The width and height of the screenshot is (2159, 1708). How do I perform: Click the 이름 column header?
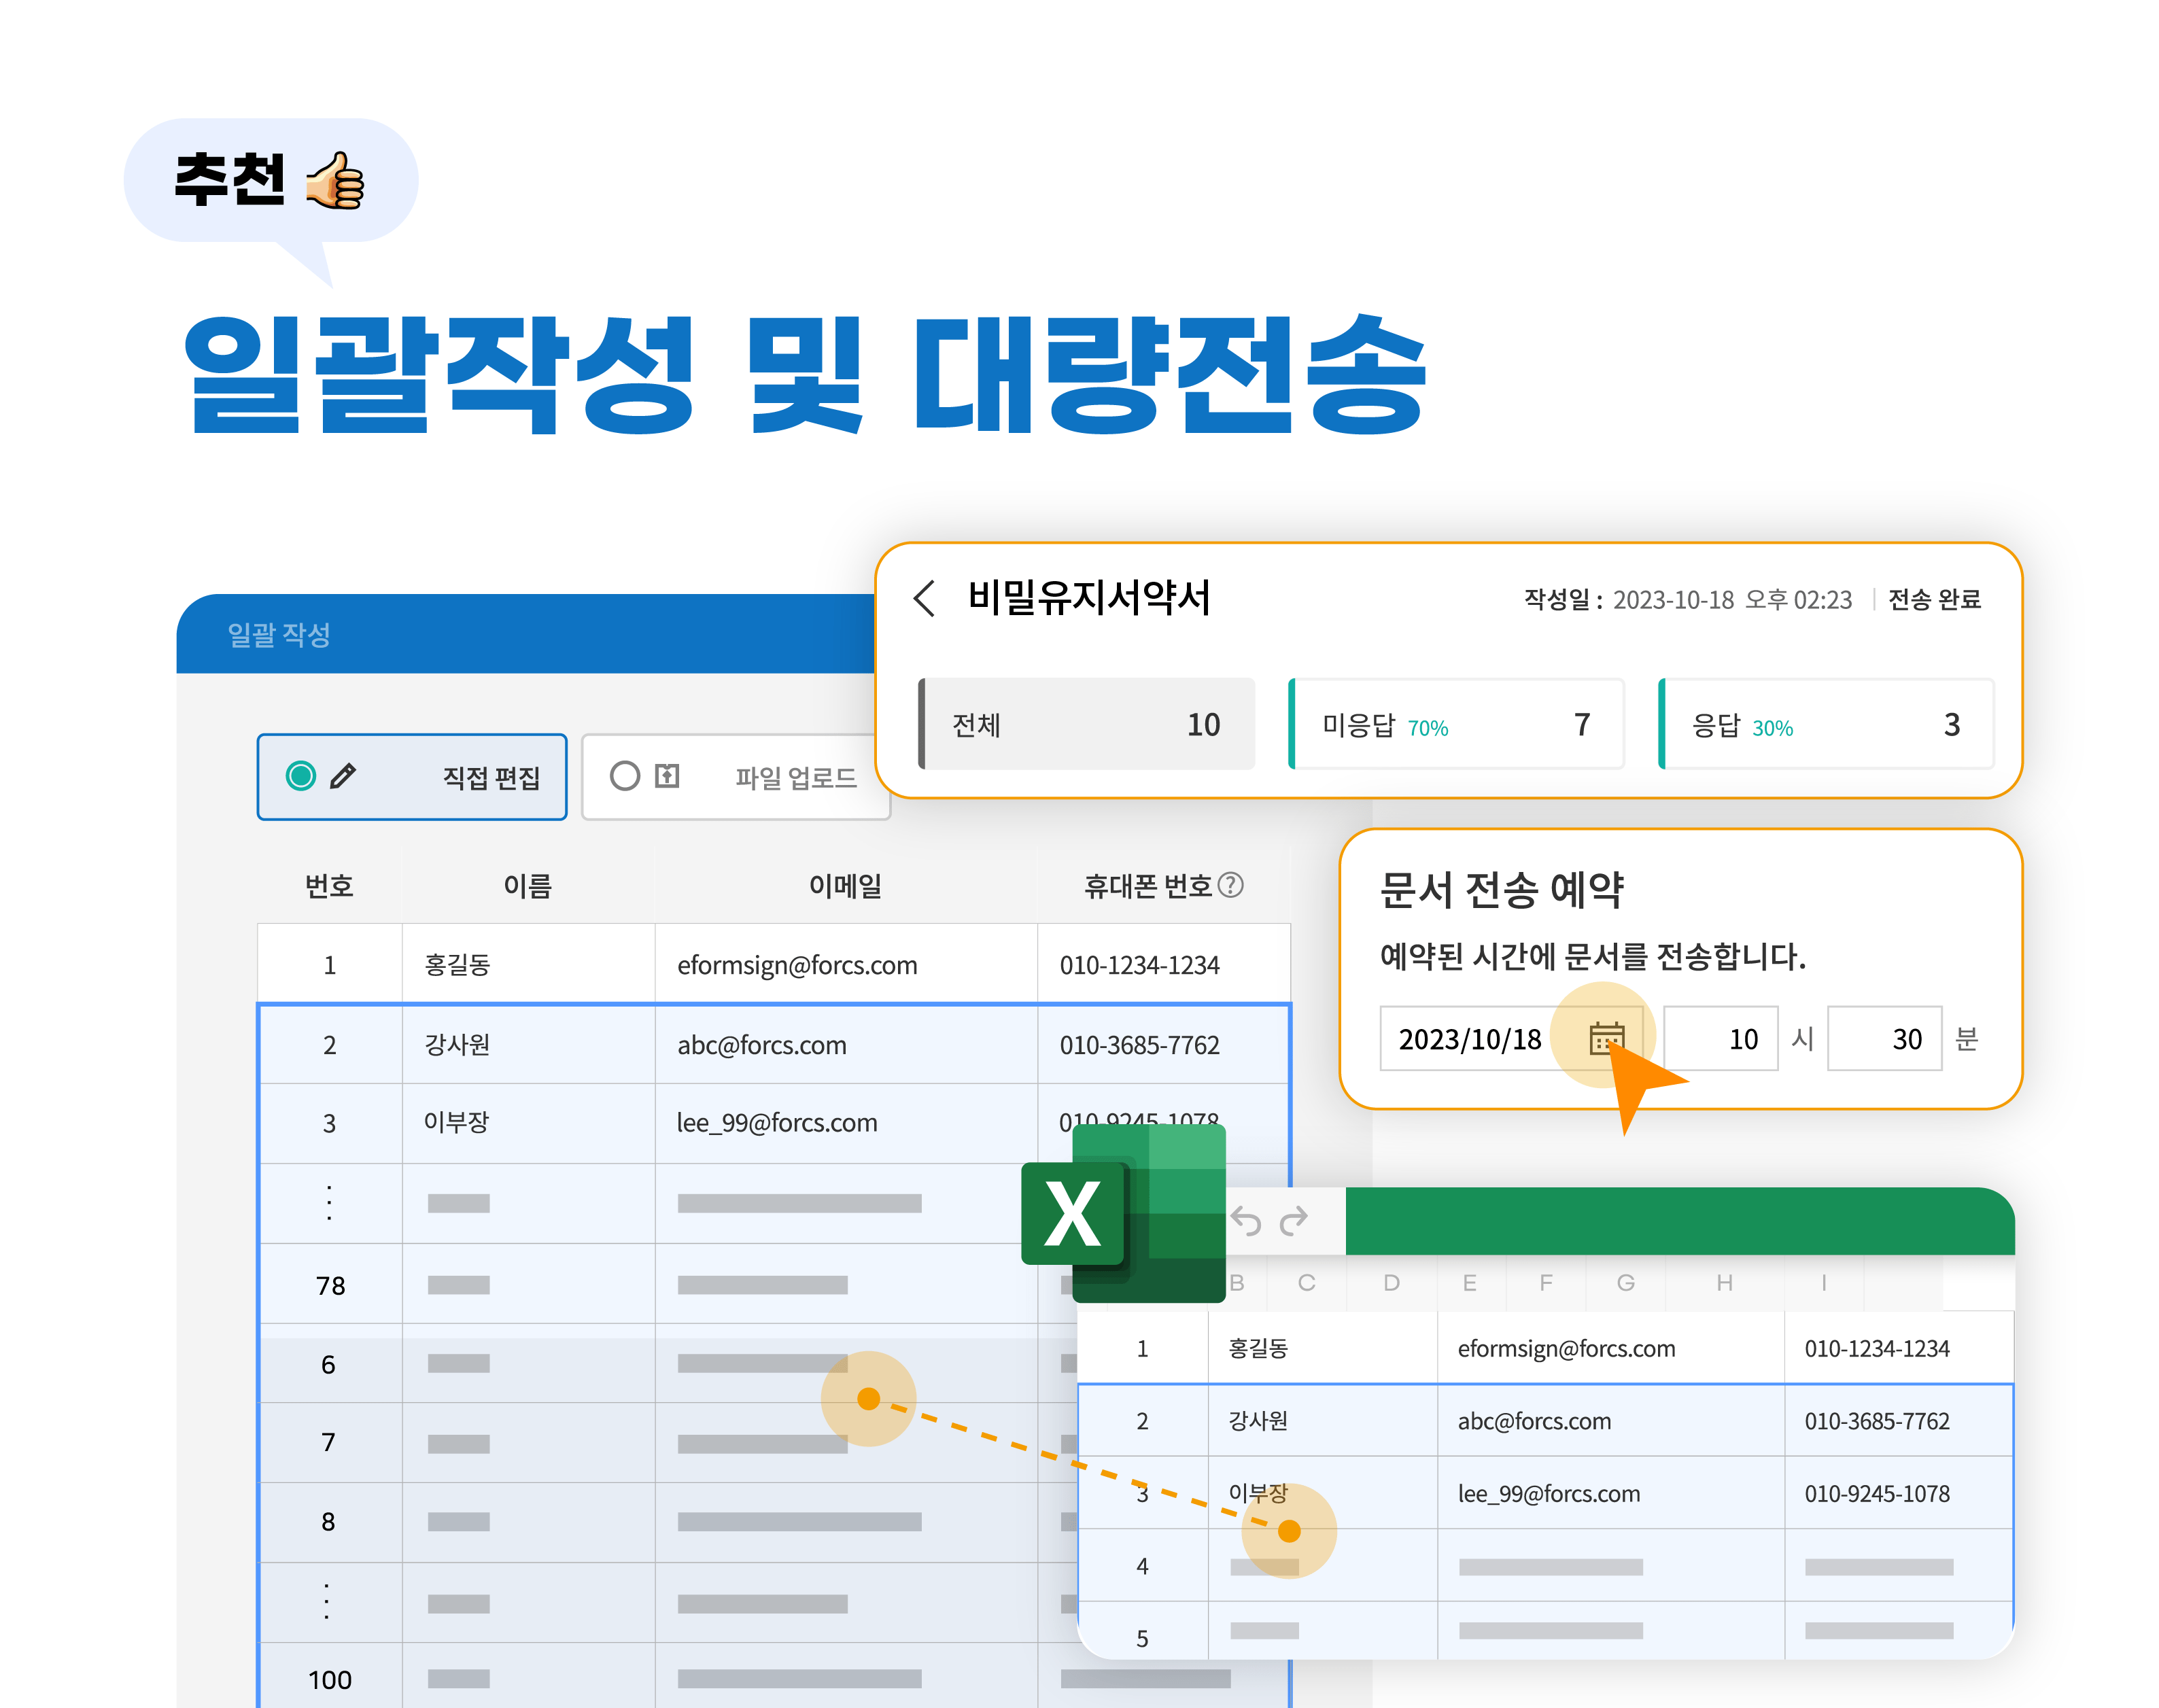[x=528, y=885]
